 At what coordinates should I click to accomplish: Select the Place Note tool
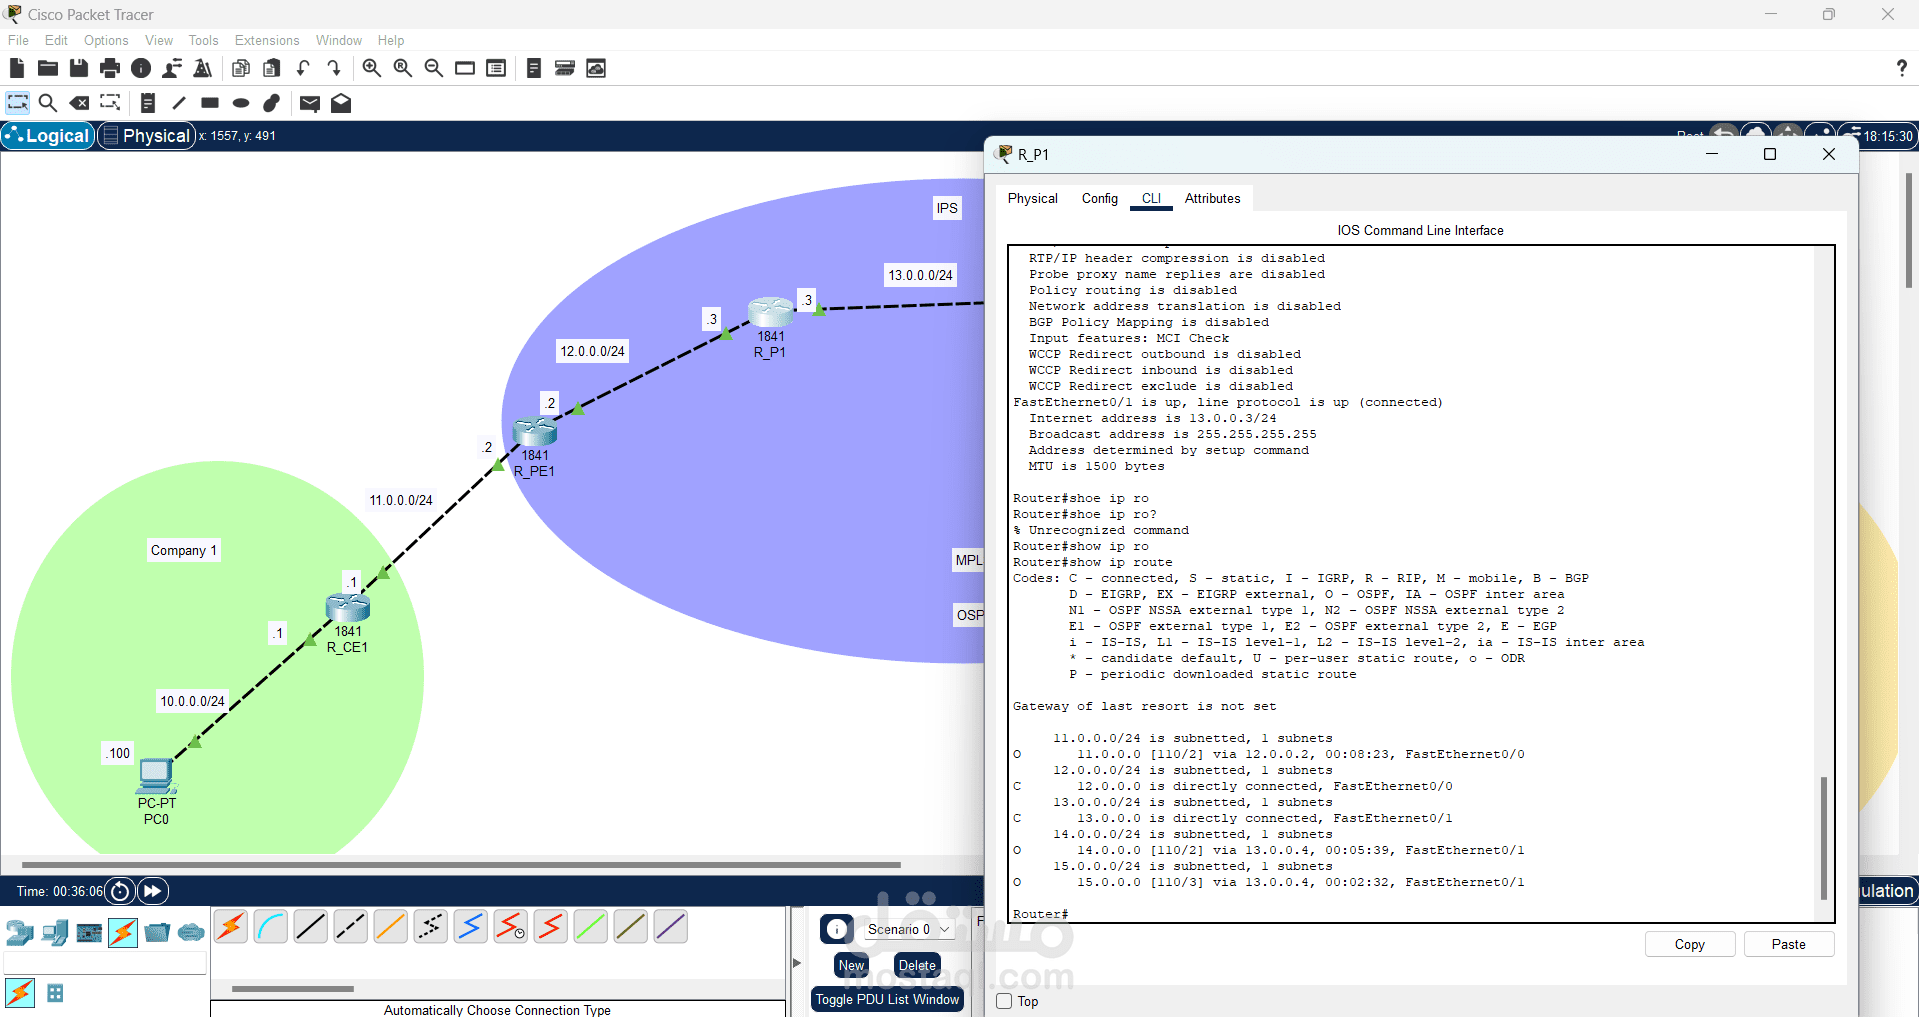pyautogui.click(x=148, y=103)
